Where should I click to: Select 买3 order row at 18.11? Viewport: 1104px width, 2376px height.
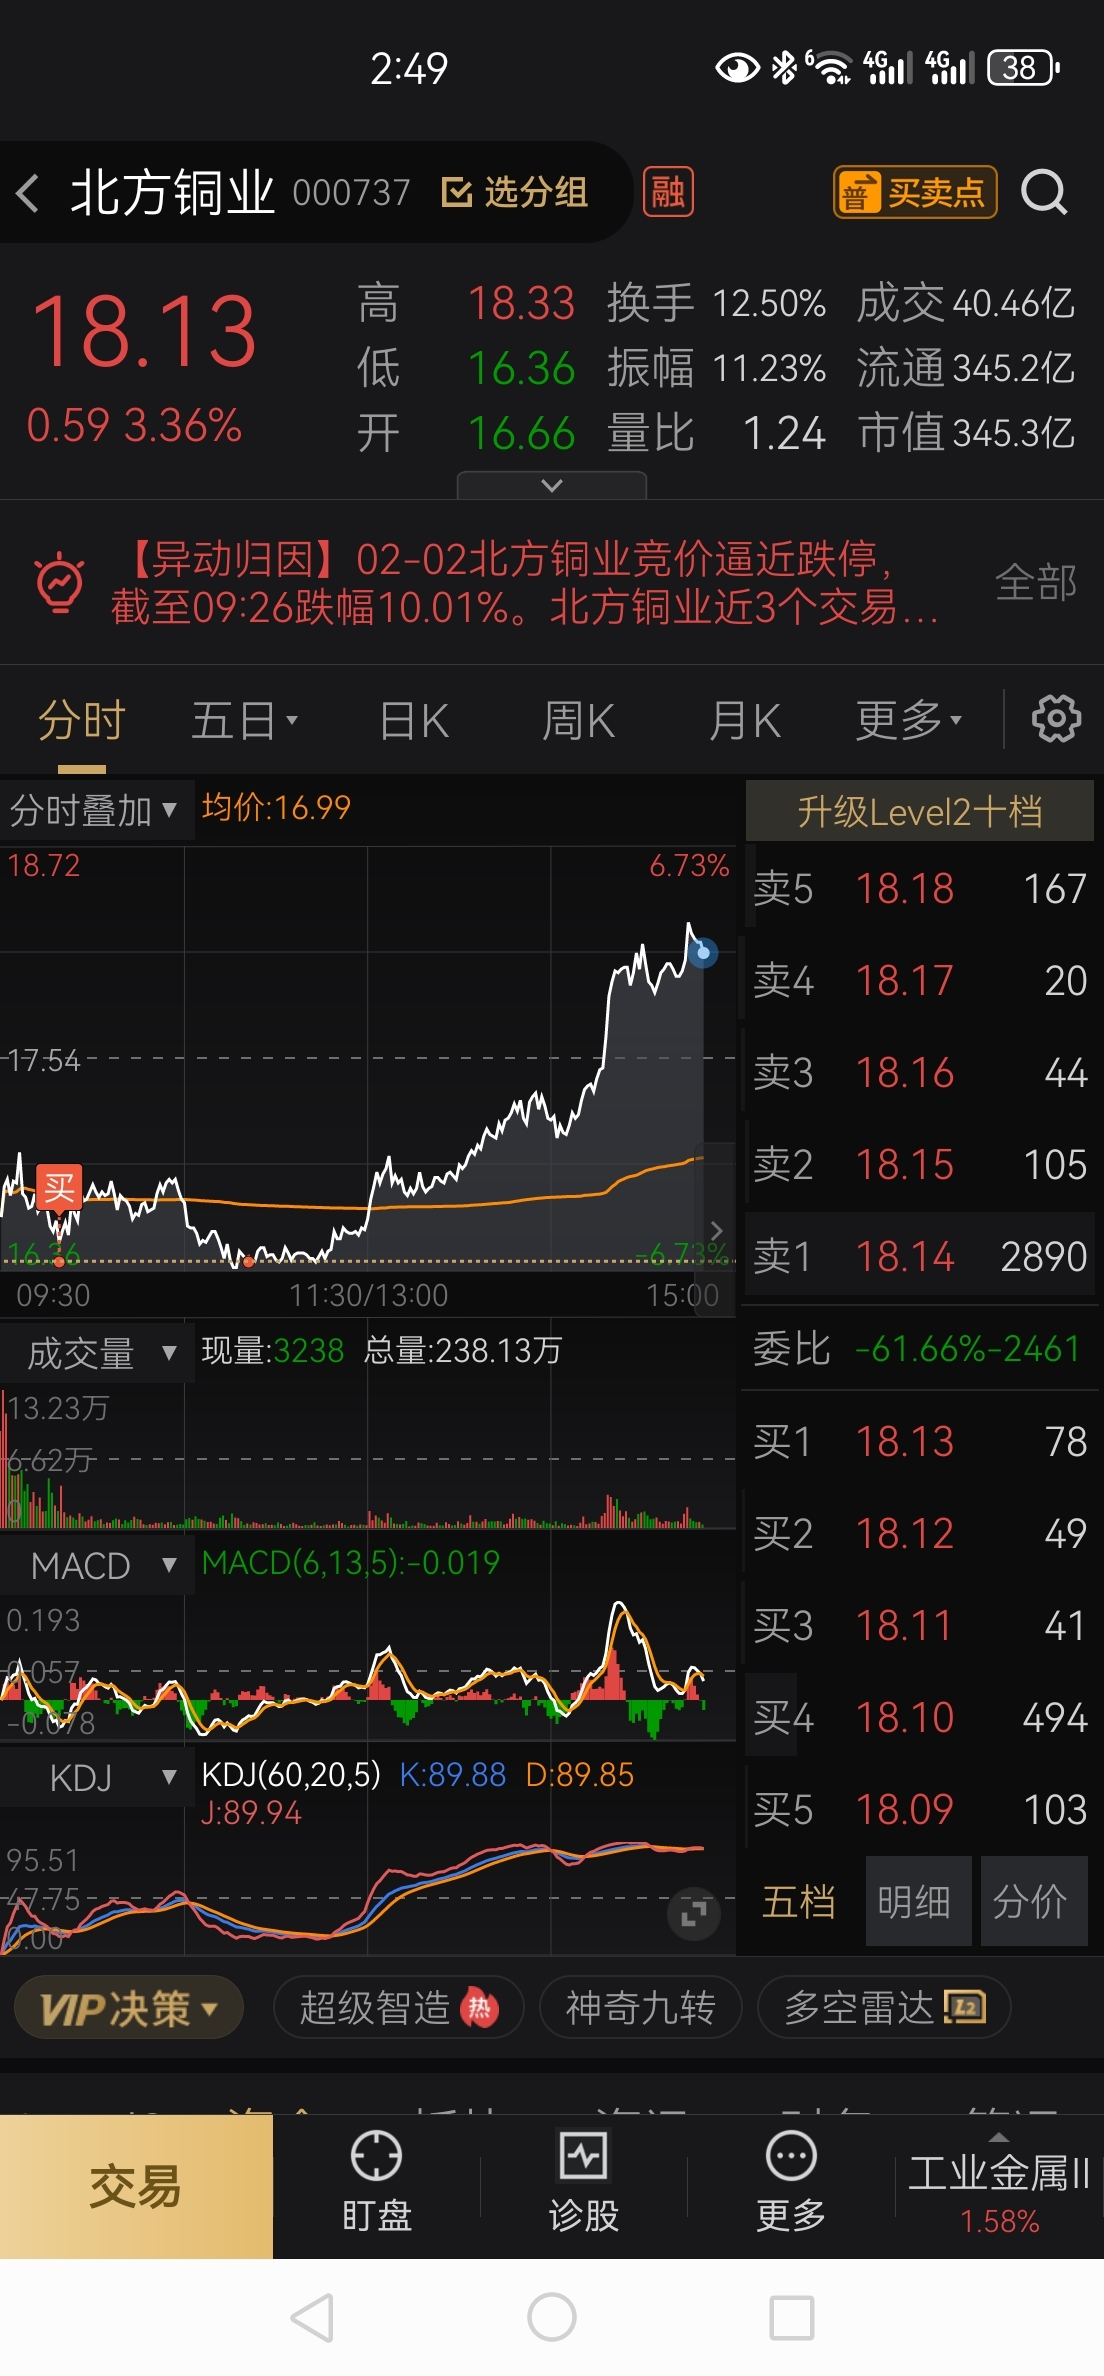point(920,1626)
